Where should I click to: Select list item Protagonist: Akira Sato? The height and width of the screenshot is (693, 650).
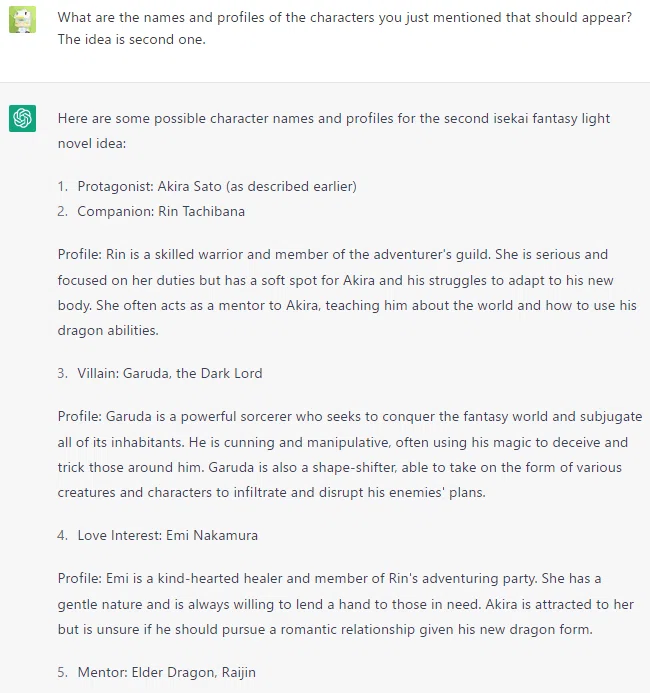point(217,187)
